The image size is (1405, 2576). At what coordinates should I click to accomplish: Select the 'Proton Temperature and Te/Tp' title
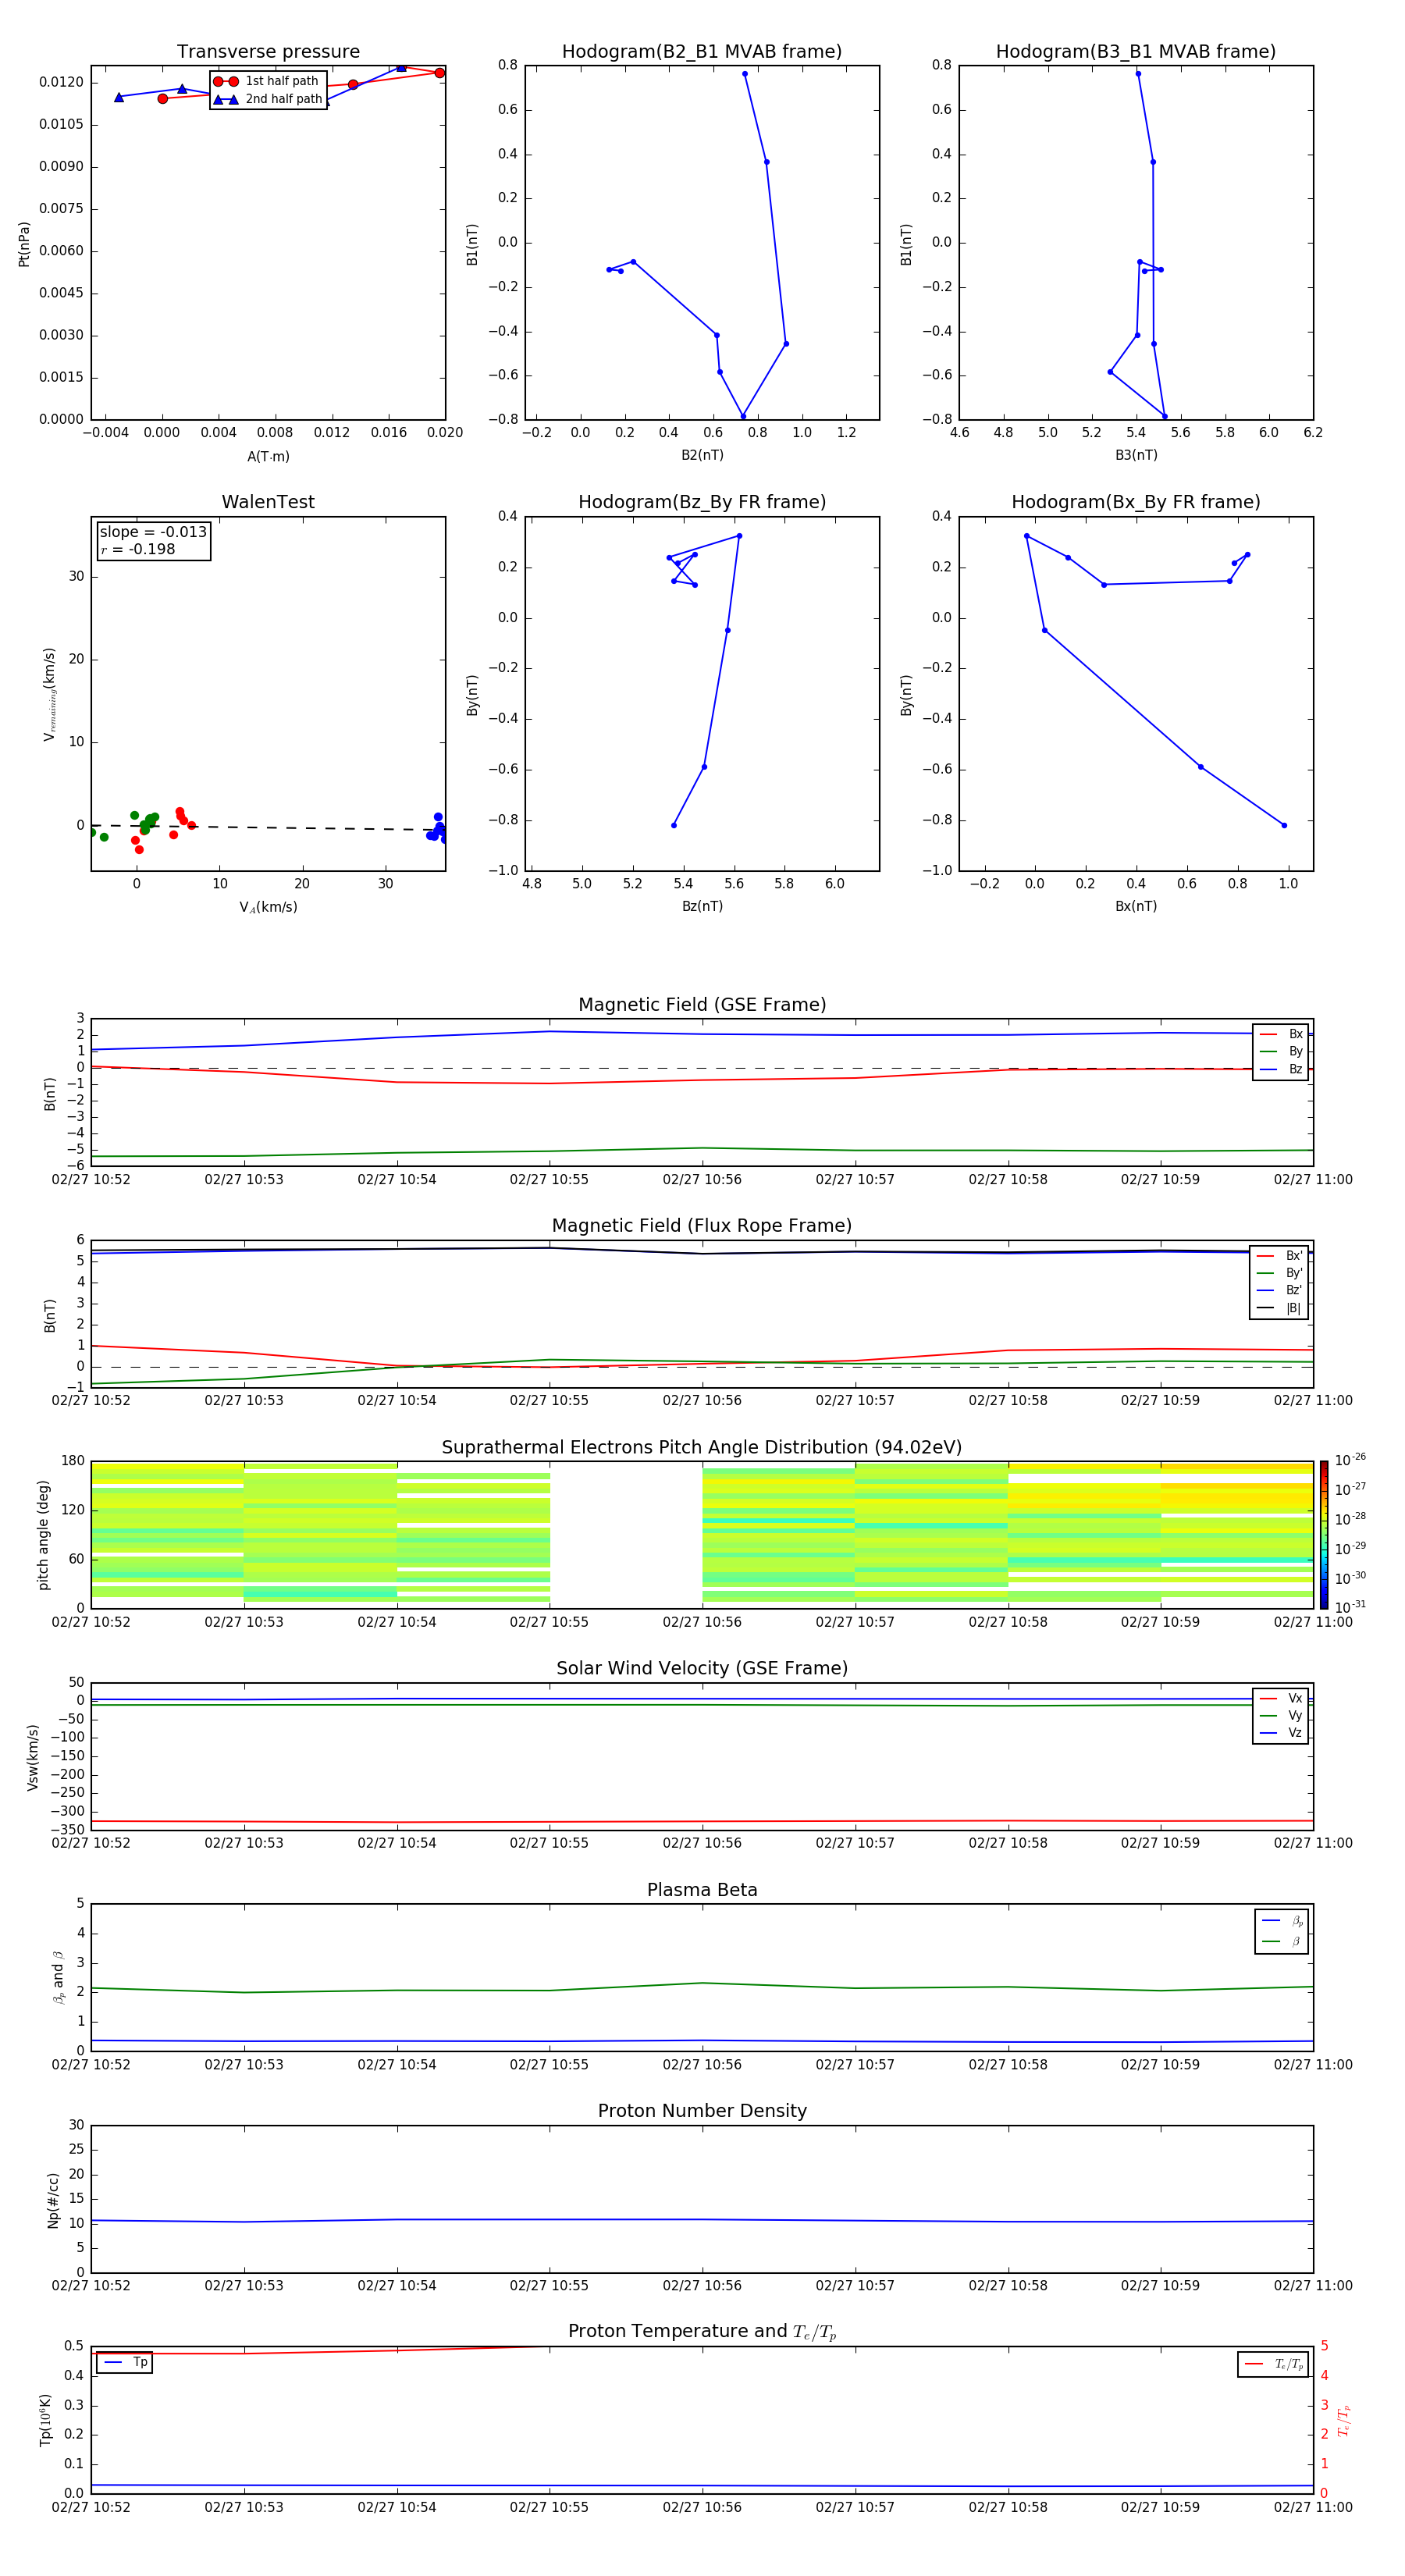coord(702,2332)
